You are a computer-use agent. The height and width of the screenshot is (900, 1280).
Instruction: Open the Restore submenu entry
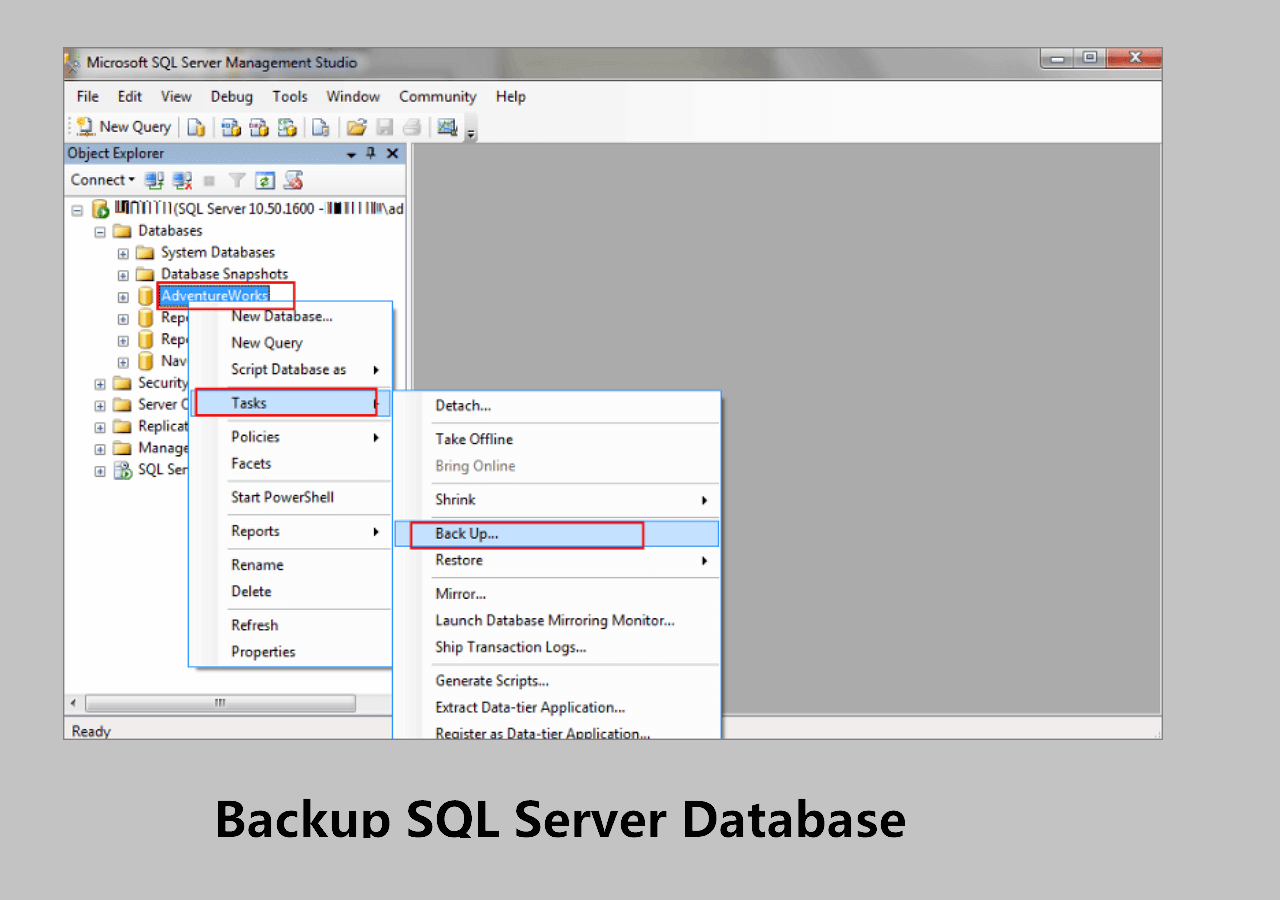click(459, 561)
